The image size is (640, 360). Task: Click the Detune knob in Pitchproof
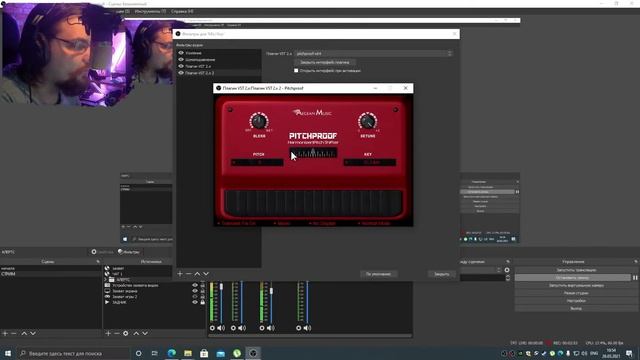point(367,121)
